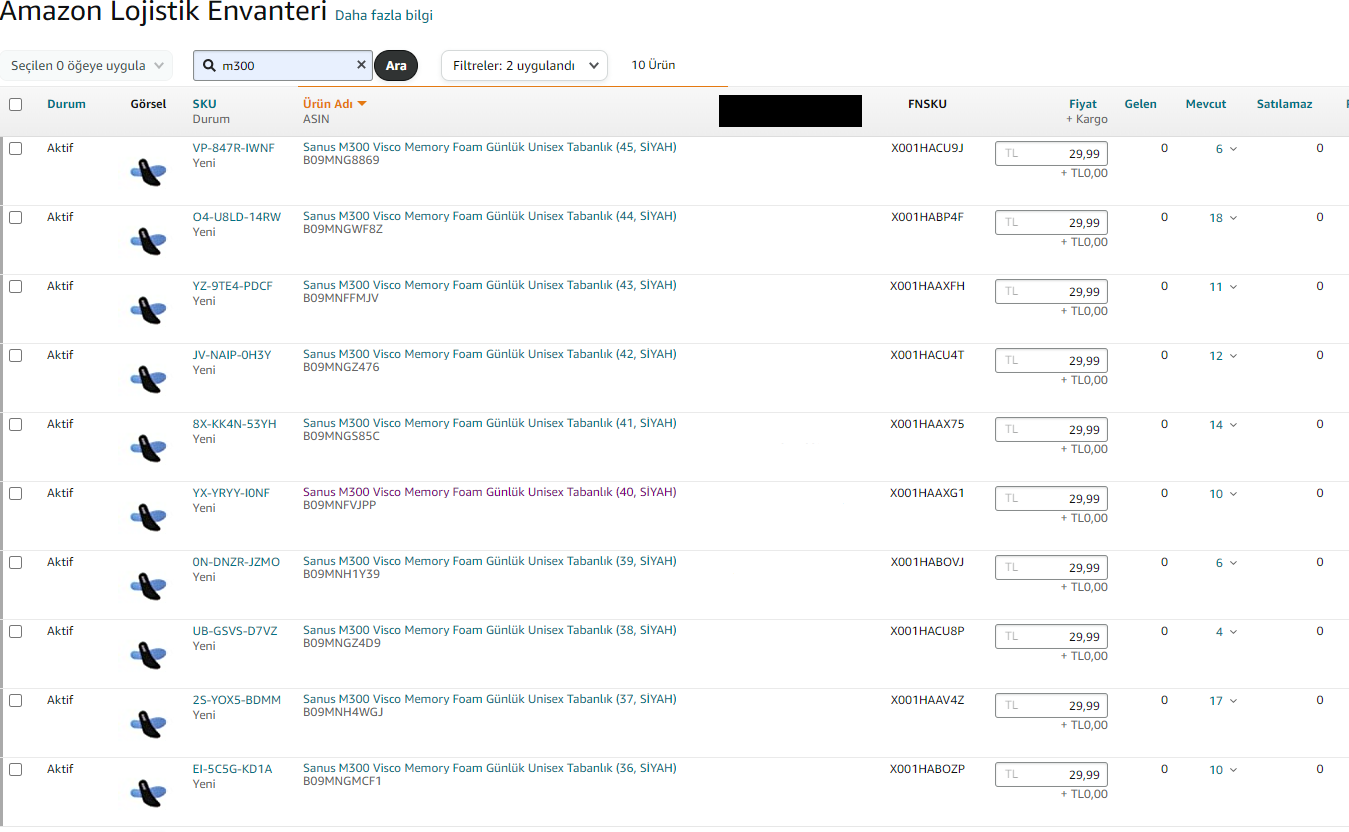
Task: Open insole thumbnail for SKU YX-YRYY-I0NF
Action: (148, 517)
